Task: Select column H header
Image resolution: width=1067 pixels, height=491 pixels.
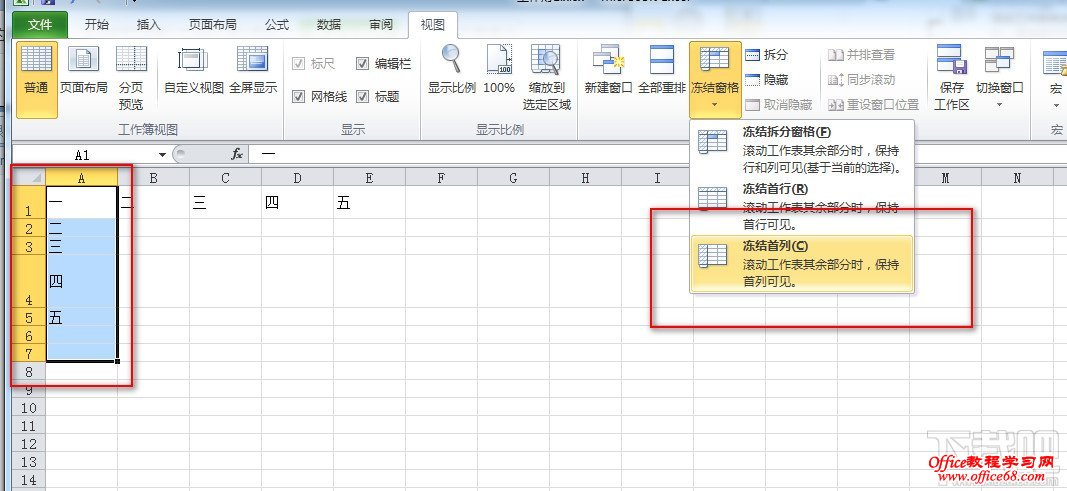Action: click(x=585, y=178)
